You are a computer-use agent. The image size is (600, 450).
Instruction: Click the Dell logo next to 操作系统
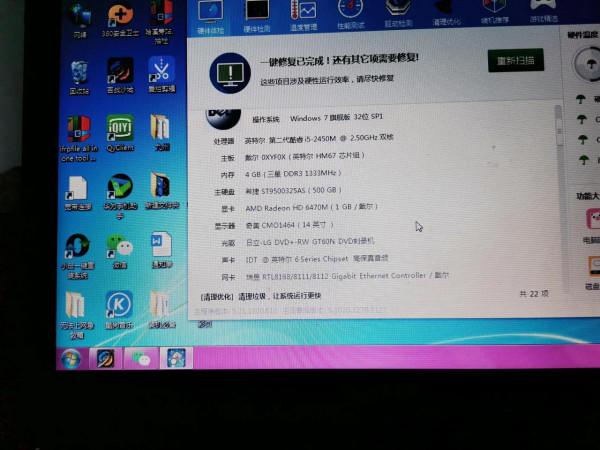pos(223,117)
